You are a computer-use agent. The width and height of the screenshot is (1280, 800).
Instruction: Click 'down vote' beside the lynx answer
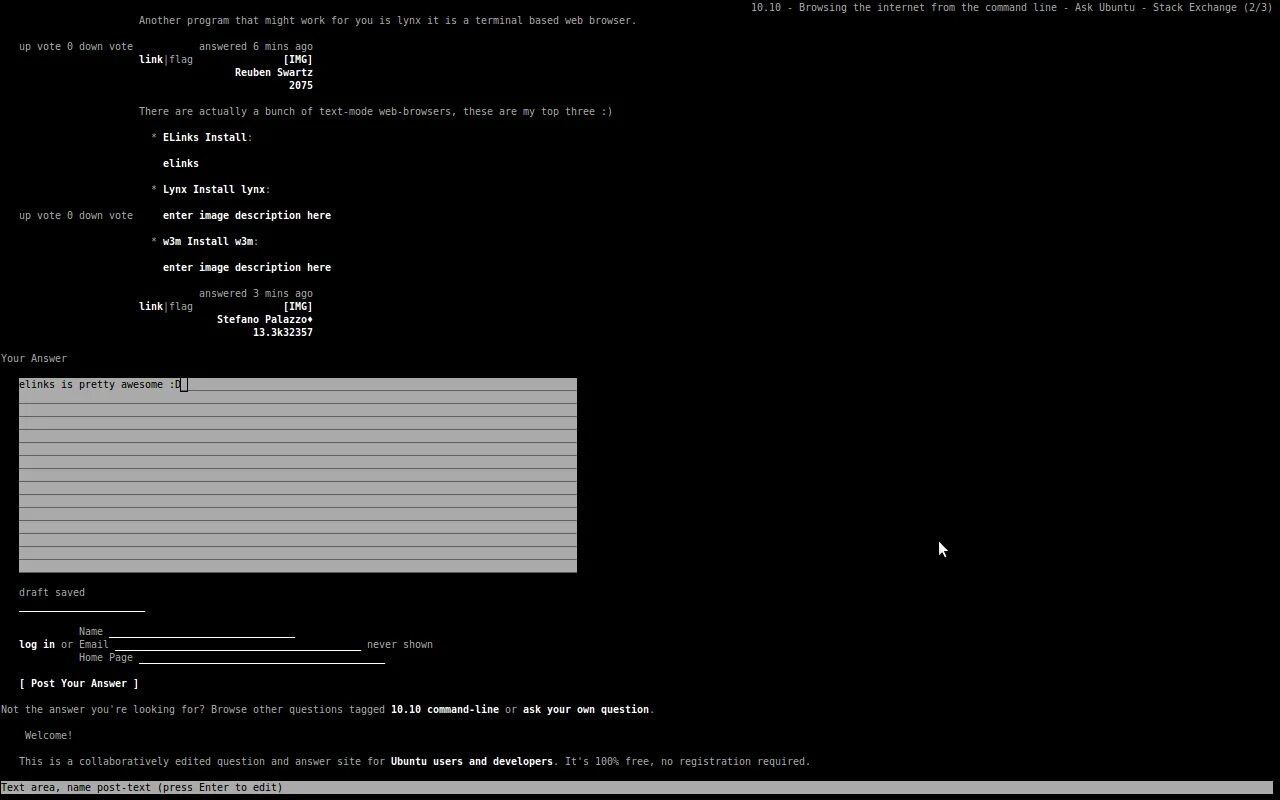[106, 46]
